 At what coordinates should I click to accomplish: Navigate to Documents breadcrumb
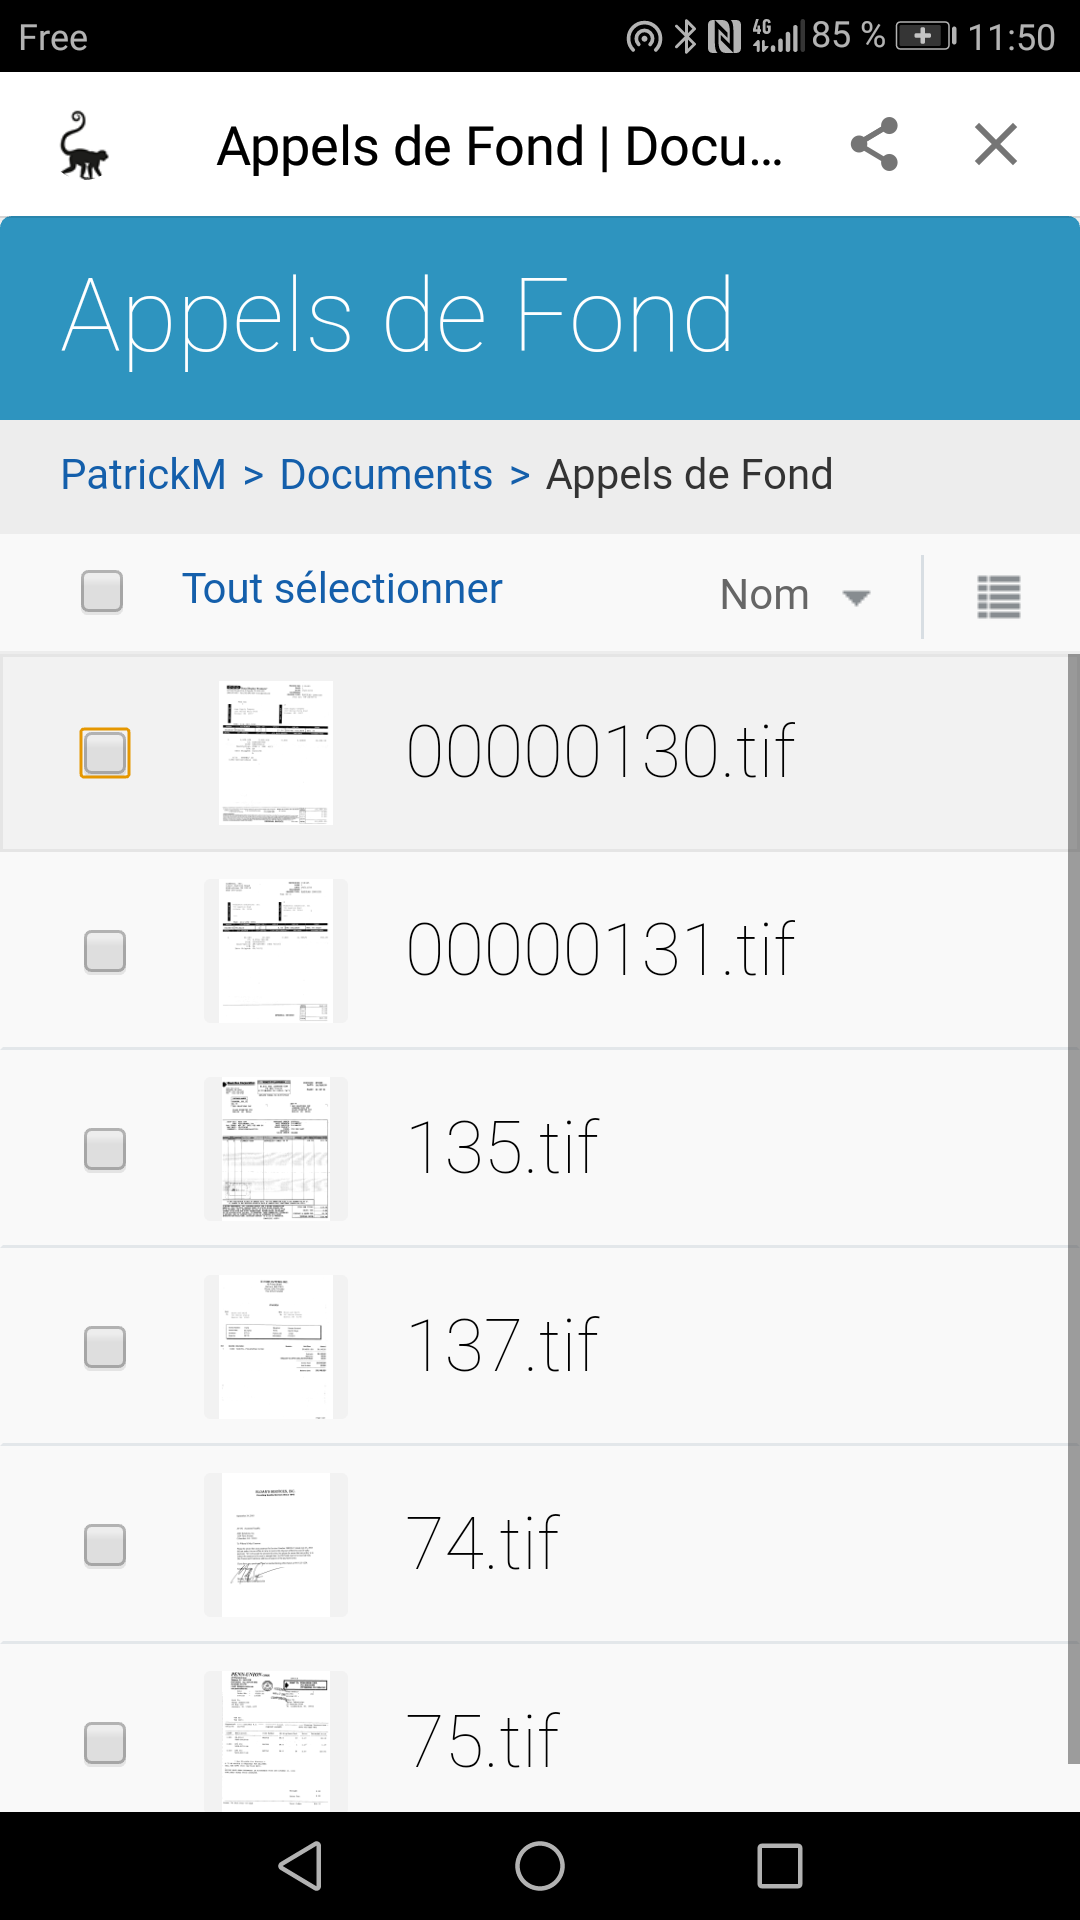tap(386, 475)
